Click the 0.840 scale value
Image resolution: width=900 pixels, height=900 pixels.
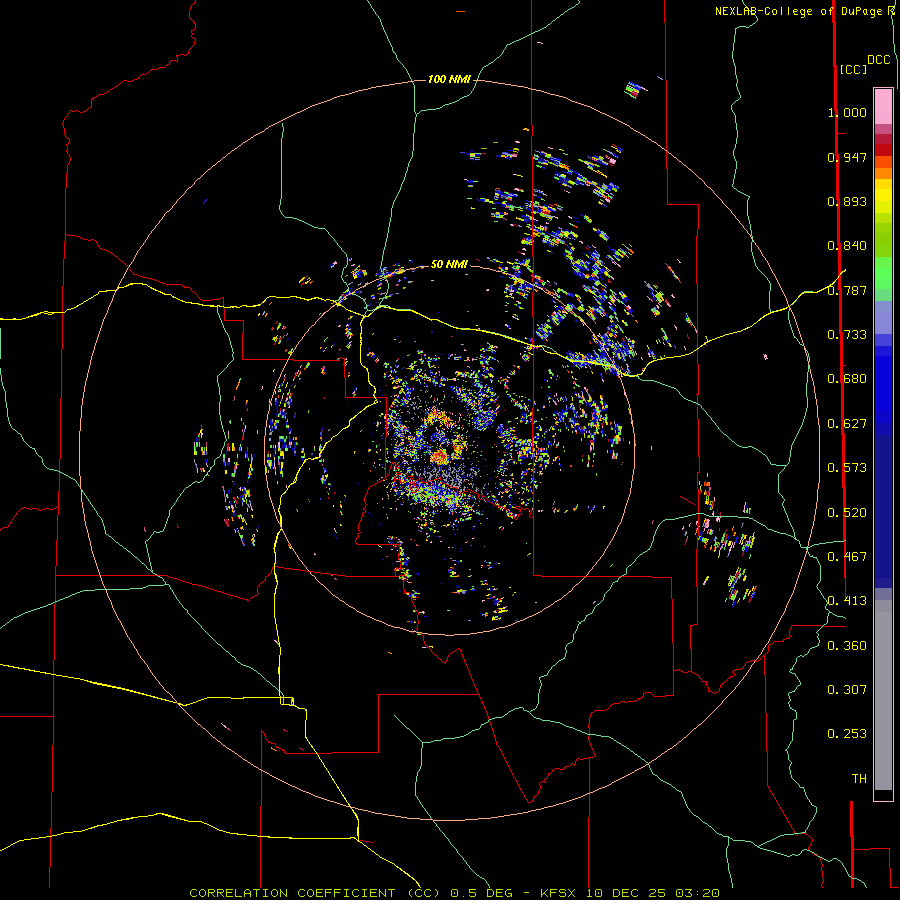847,246
